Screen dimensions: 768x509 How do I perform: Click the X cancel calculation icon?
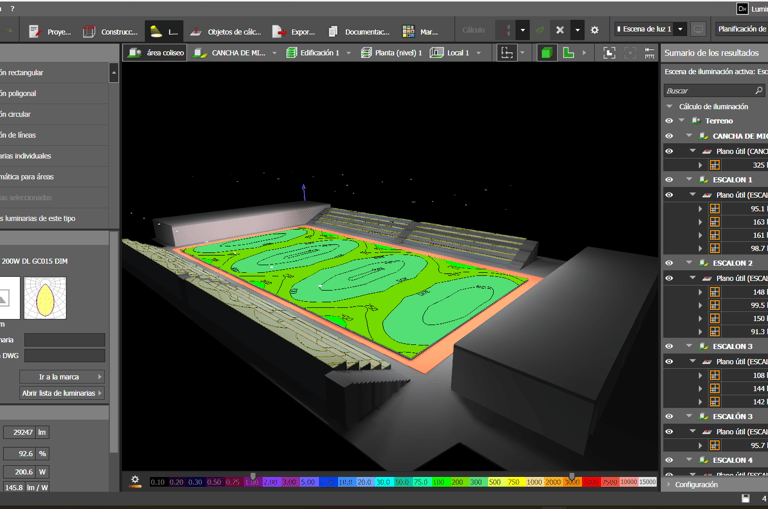pyautogui.click(x=560, y=30)
